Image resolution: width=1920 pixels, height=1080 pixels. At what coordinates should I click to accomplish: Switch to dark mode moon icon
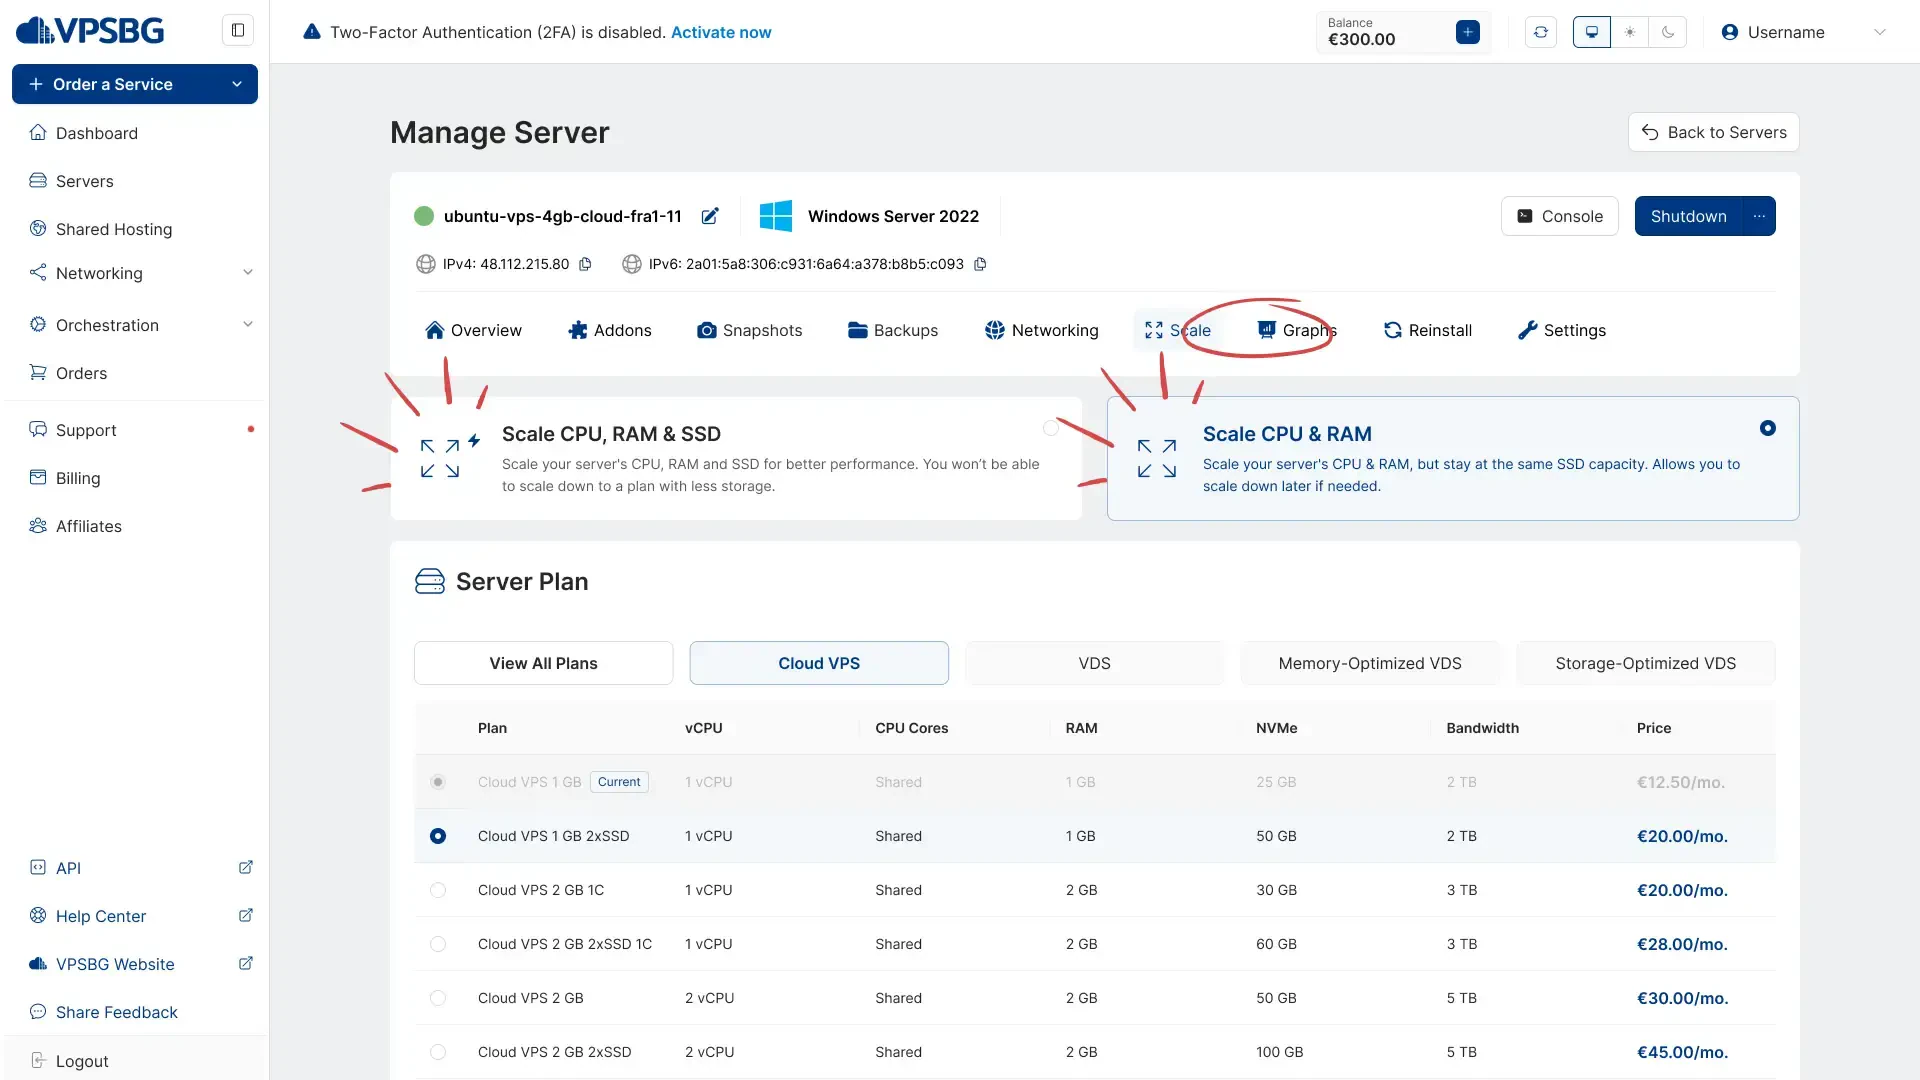coord(1668,32)
